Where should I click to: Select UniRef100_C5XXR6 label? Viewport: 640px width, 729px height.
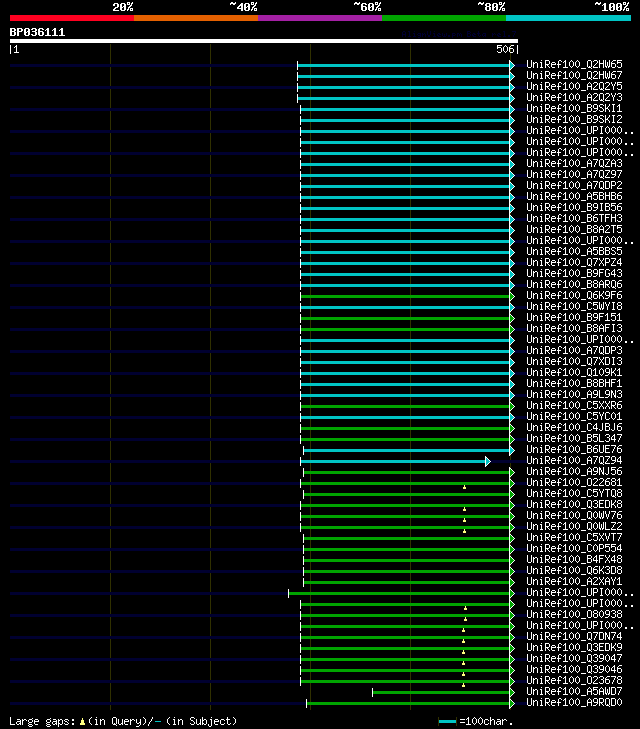tap(574, 405)
